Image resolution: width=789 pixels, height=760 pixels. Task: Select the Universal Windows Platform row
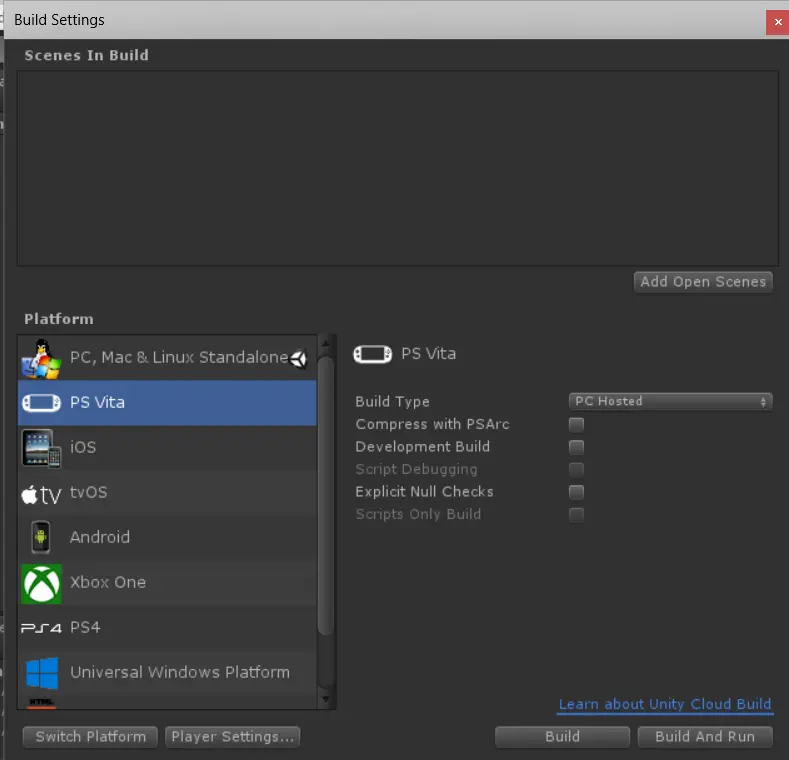(167, 673)
